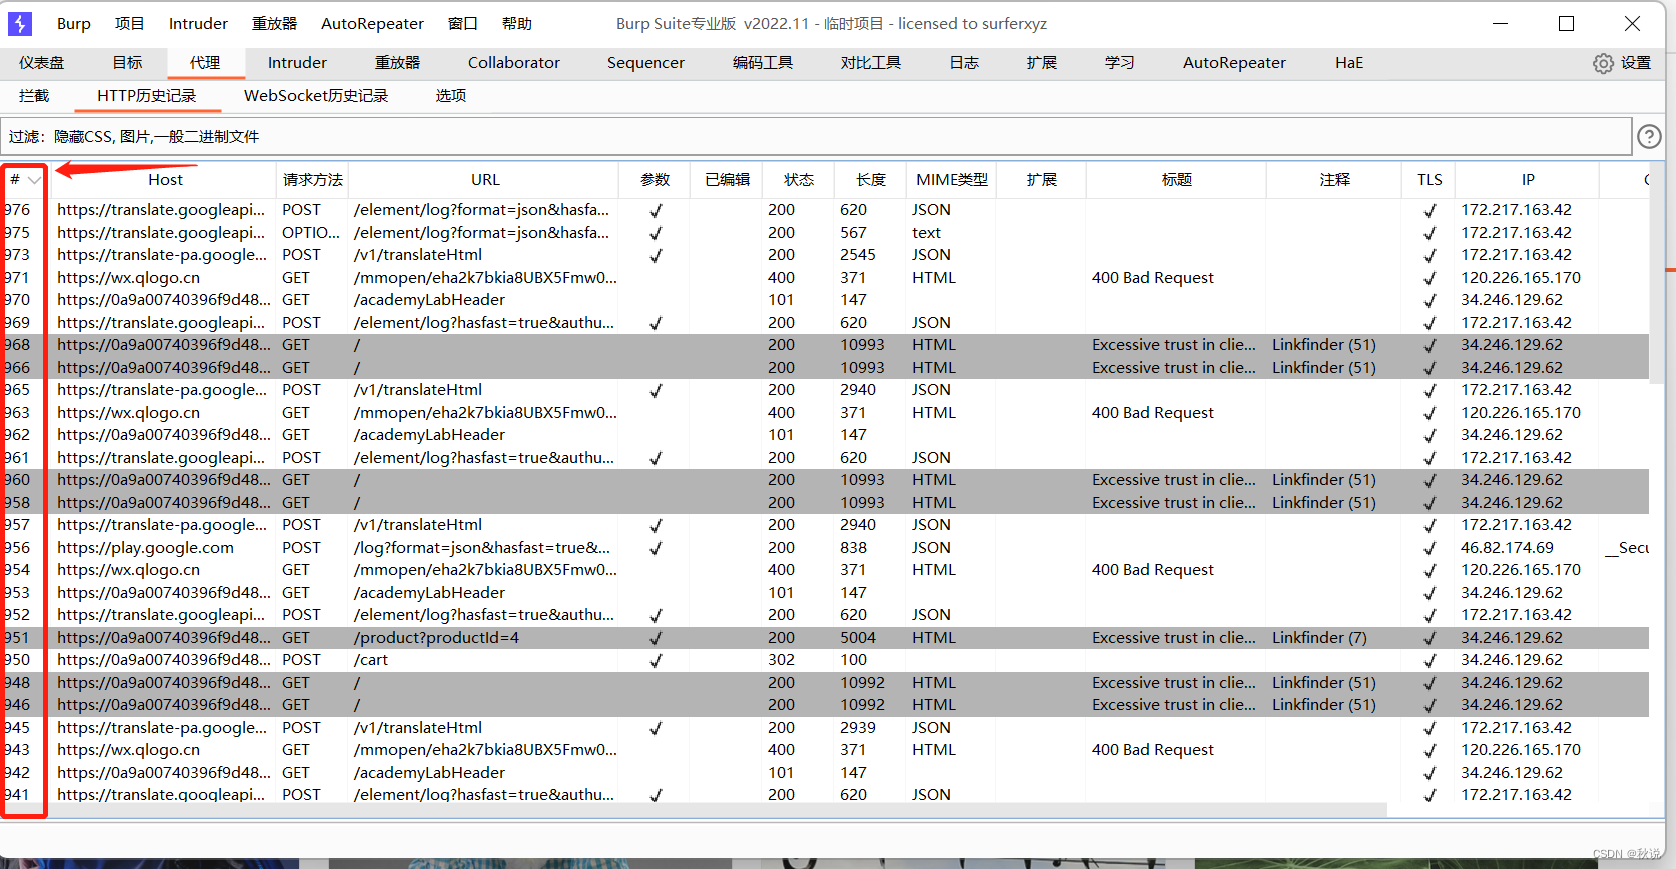
Task: Open the settings gear icon
Action: coord(1603,63)
